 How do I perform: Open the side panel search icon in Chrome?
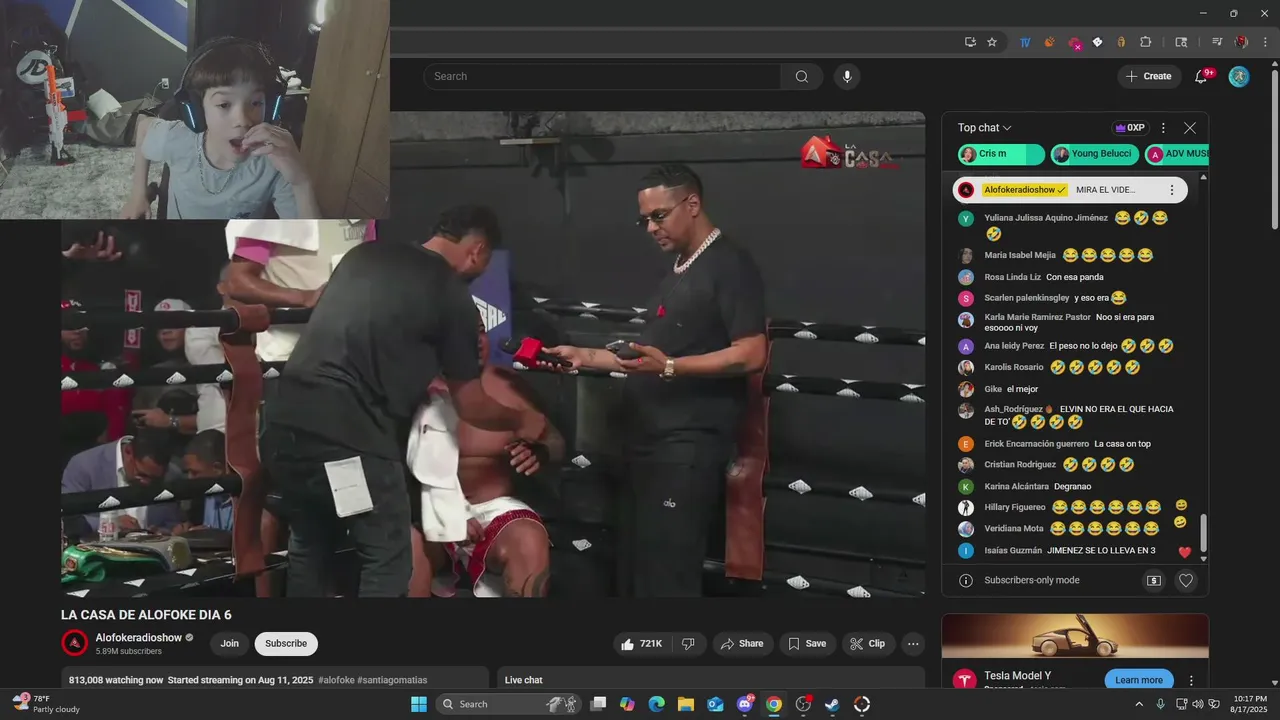pyautogui.click(x=1181, y=42)
